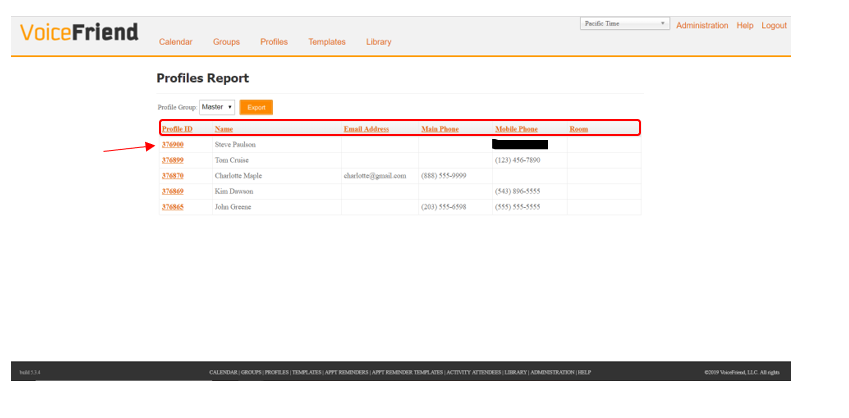The height and width of the screenshot is (418, 849).
Task: Sort table by Profile ID column
Action: point(177,129)
